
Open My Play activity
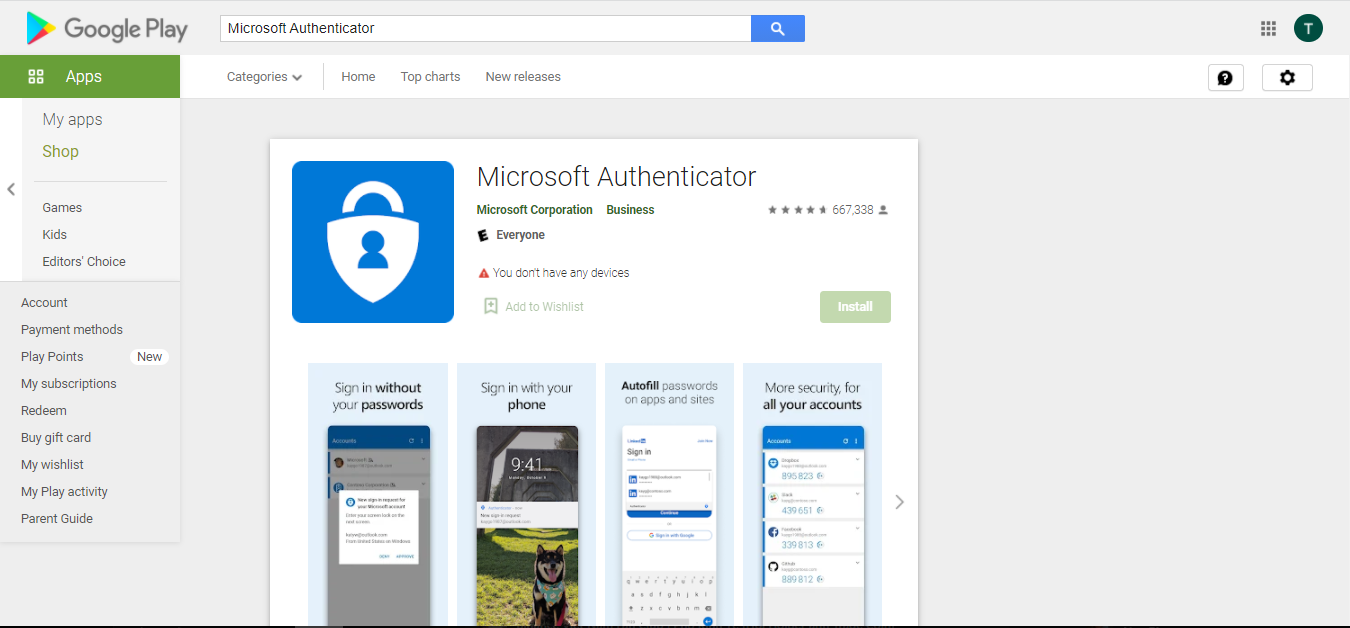click(x=64, y=491)
